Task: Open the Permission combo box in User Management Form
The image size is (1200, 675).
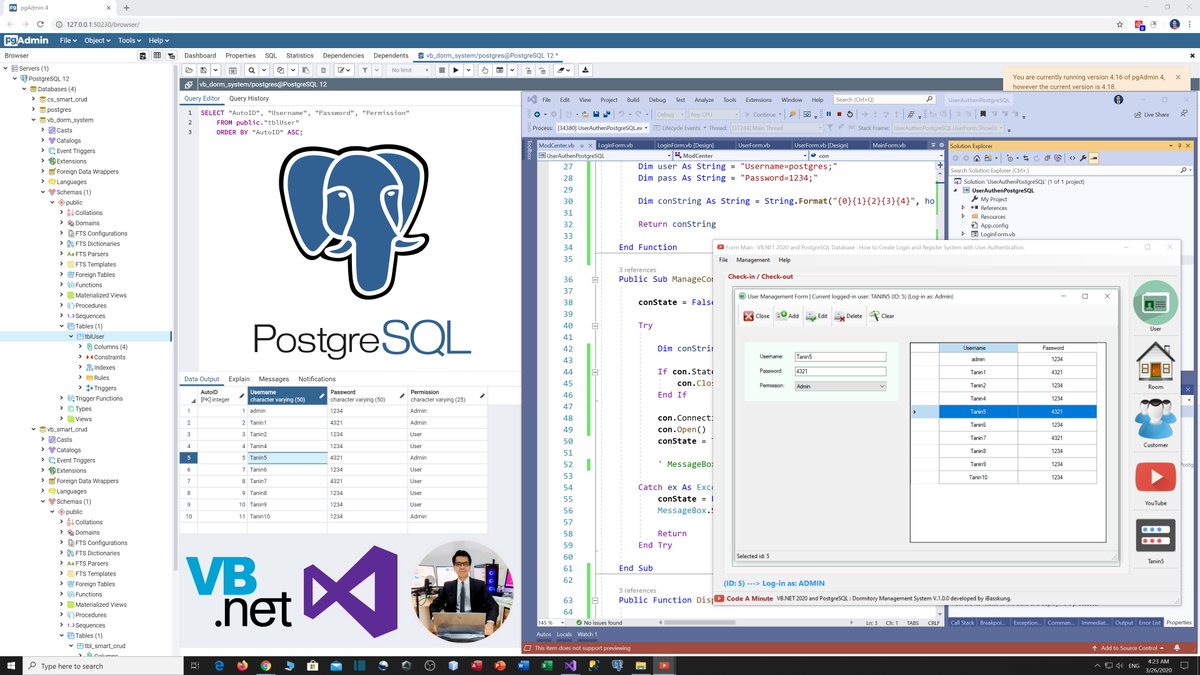Action: pos(841,386)
